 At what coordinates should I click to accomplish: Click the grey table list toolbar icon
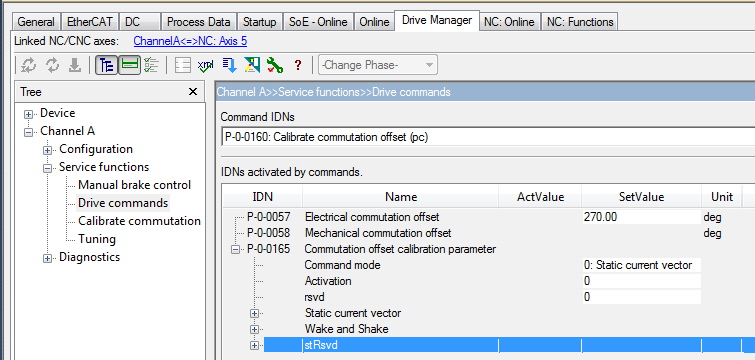[x=183, y=65]
